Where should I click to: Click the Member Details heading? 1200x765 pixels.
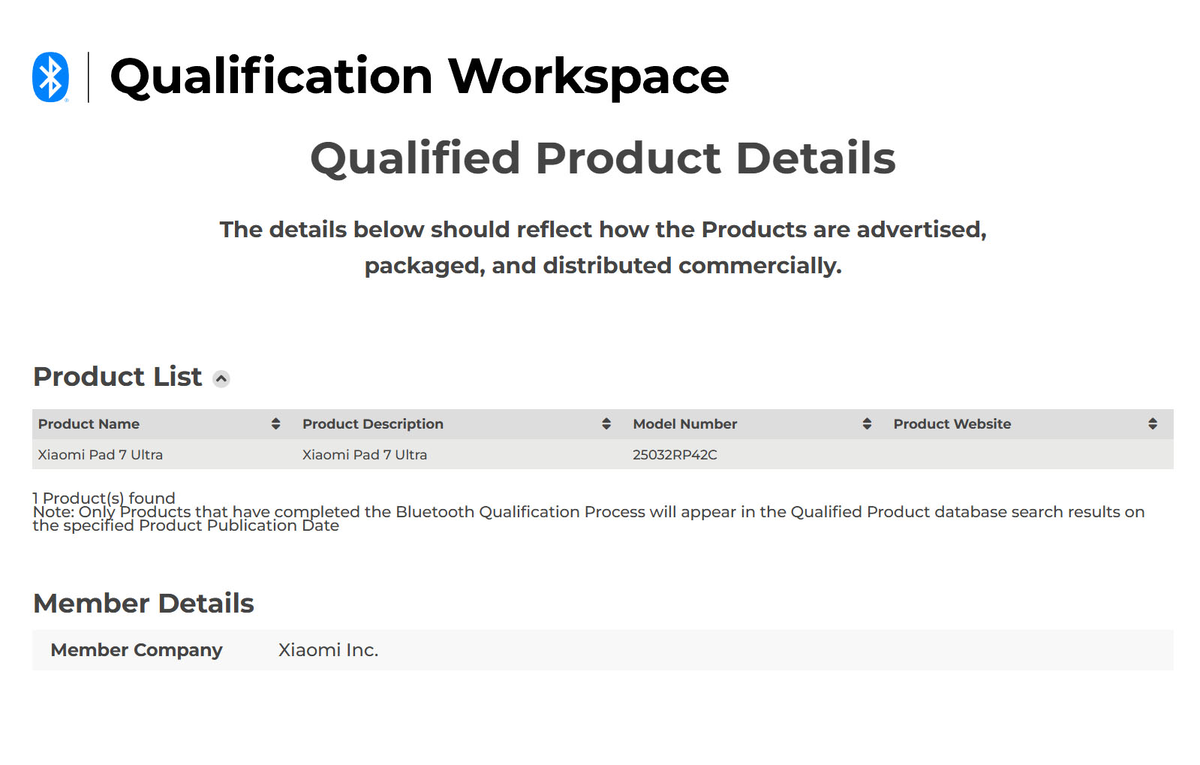point(144,604)
